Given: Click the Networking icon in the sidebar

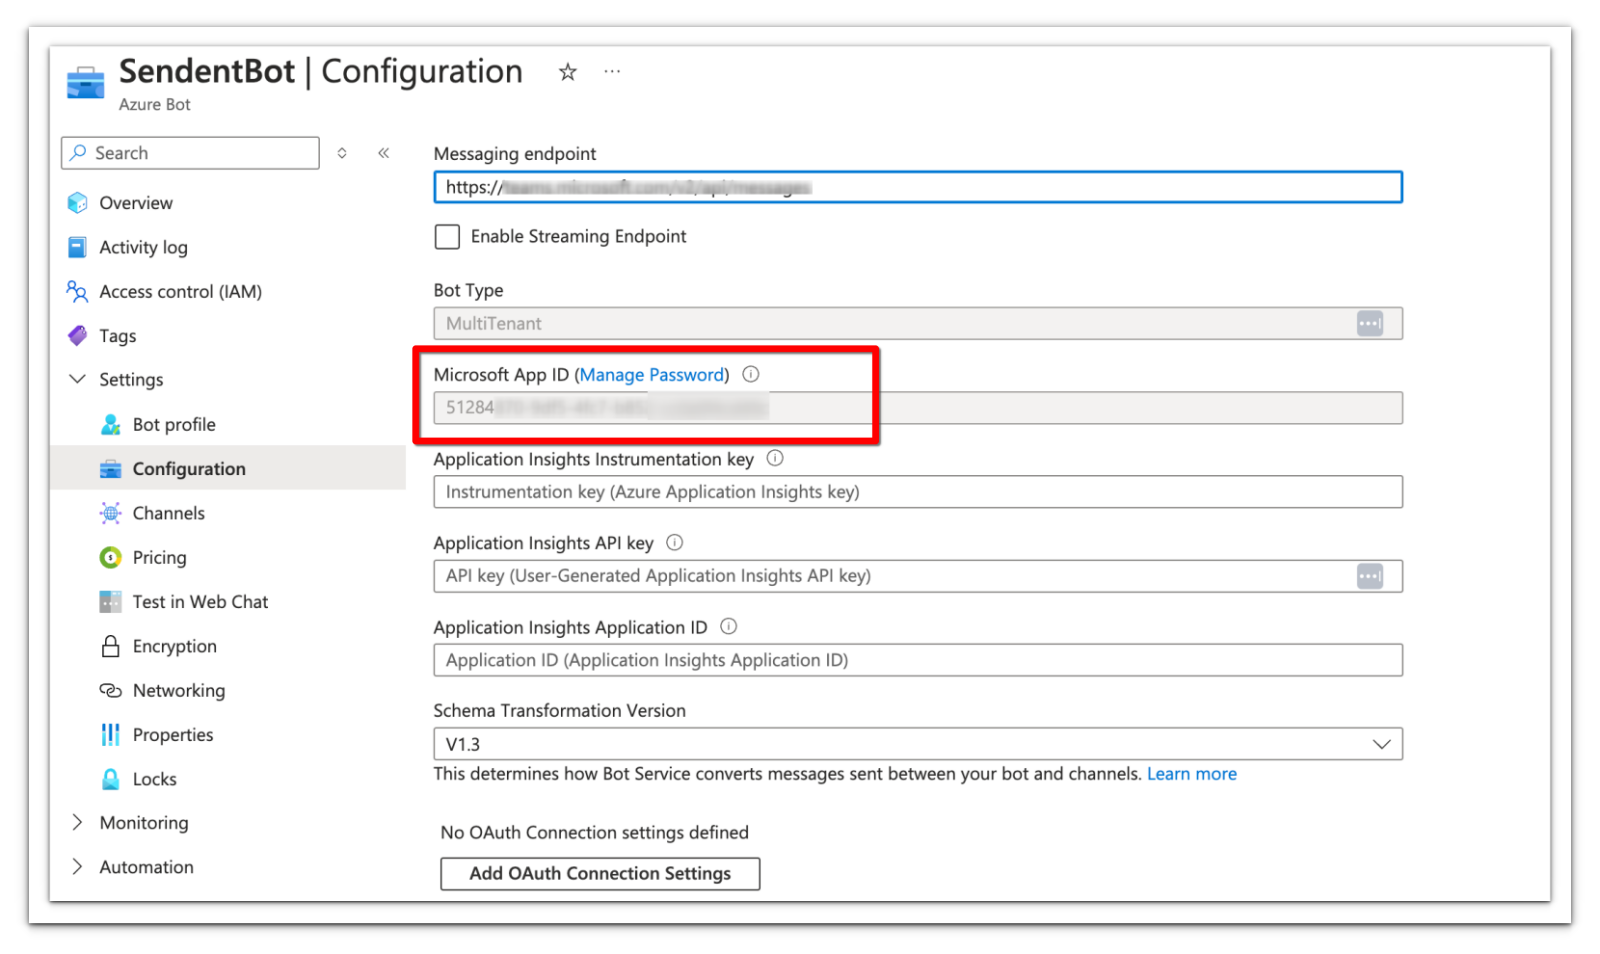Looking at the screenshot, I should coord(109,690).
